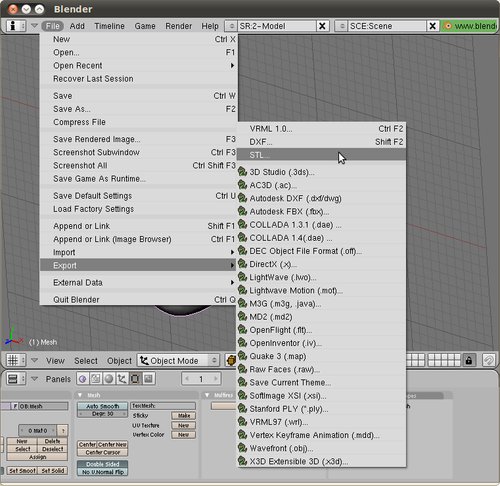Click New button next to UV Texture

coord(184,426)
